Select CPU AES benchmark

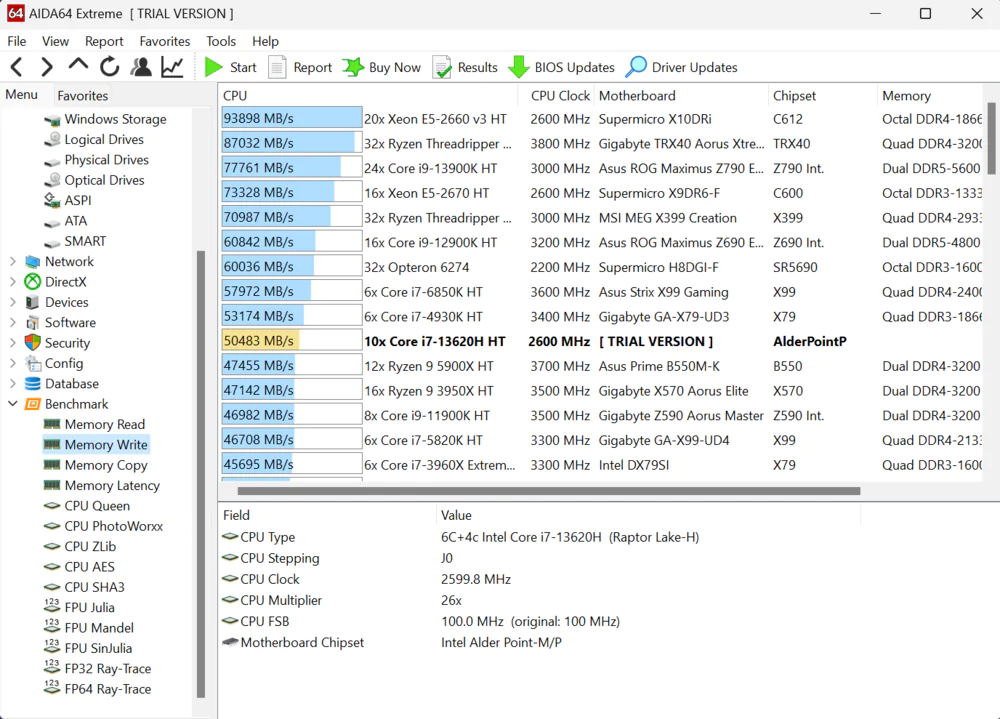pos(89,567)
